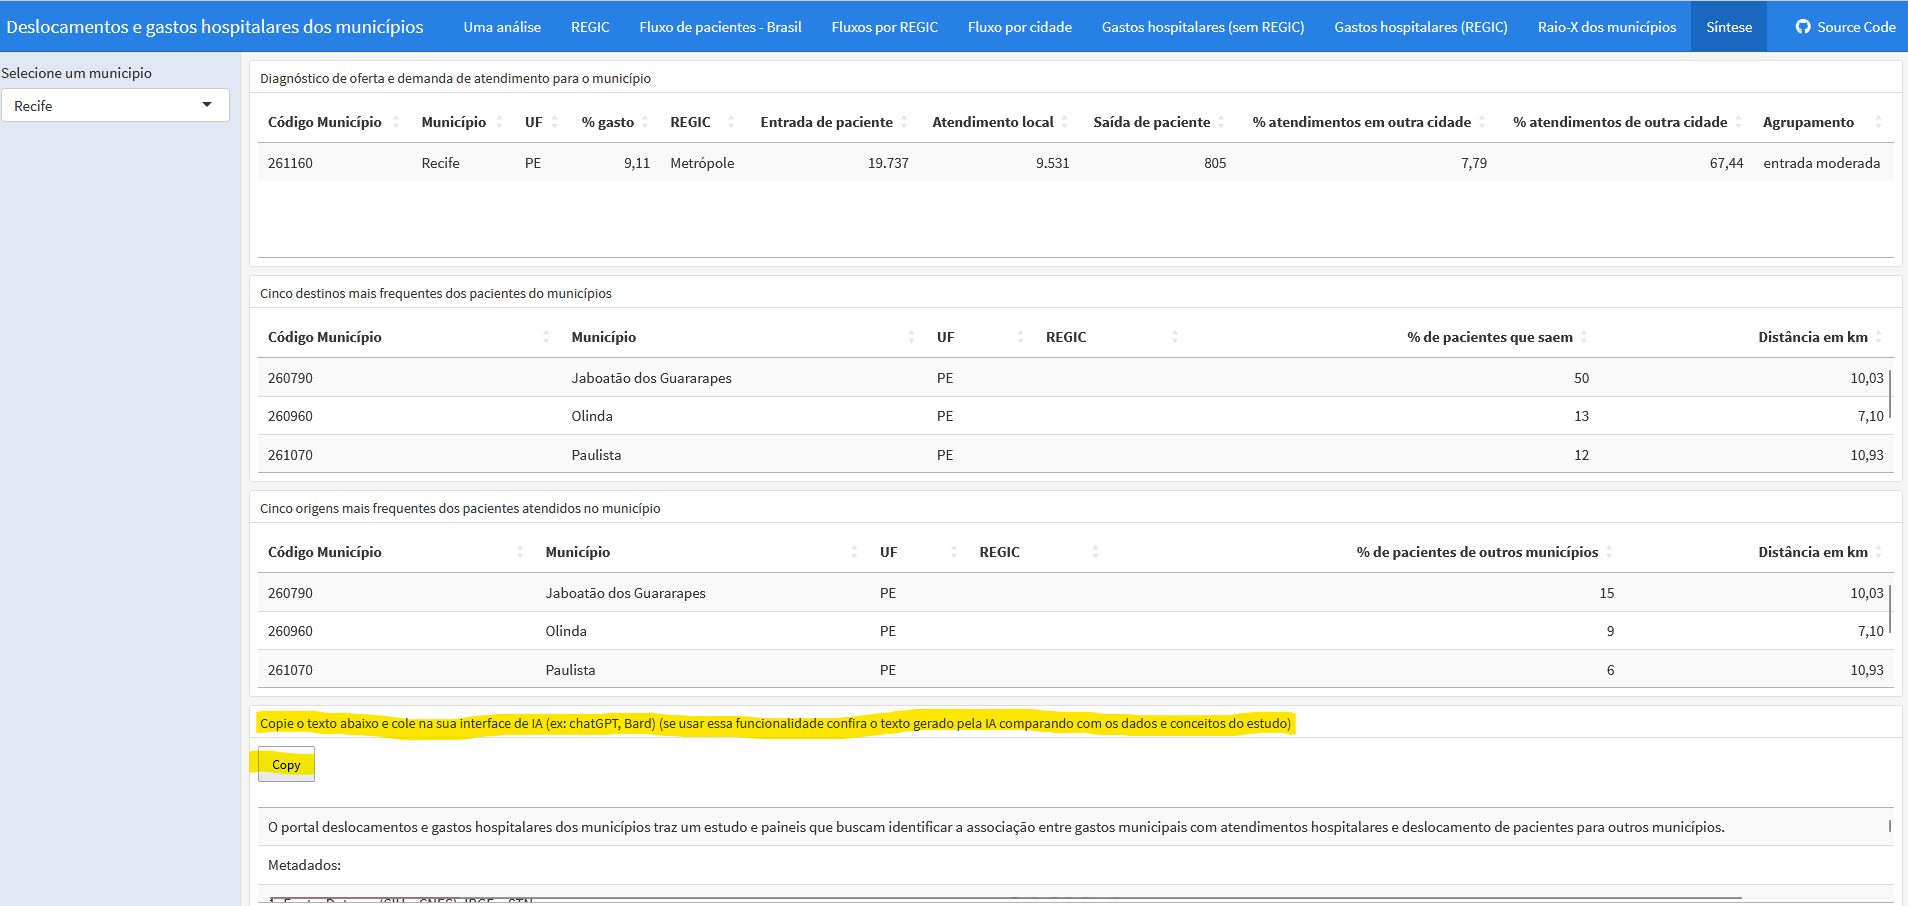1908x906 pixels.
Task: Open the Fluxo por cidade tab
Action: (1020, 27)
